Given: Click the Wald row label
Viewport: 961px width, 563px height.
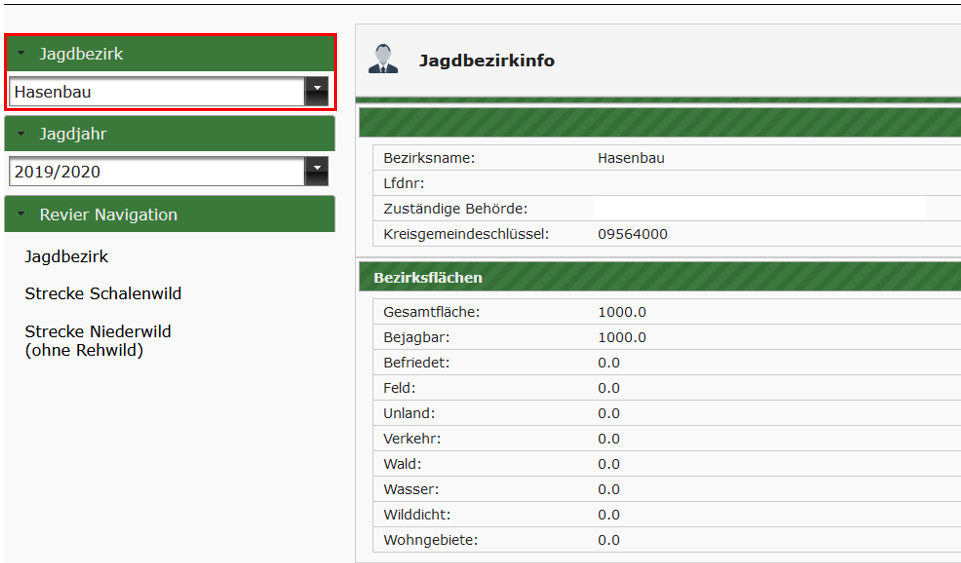Looking at the screenshot, I should (x=402, y=465).
